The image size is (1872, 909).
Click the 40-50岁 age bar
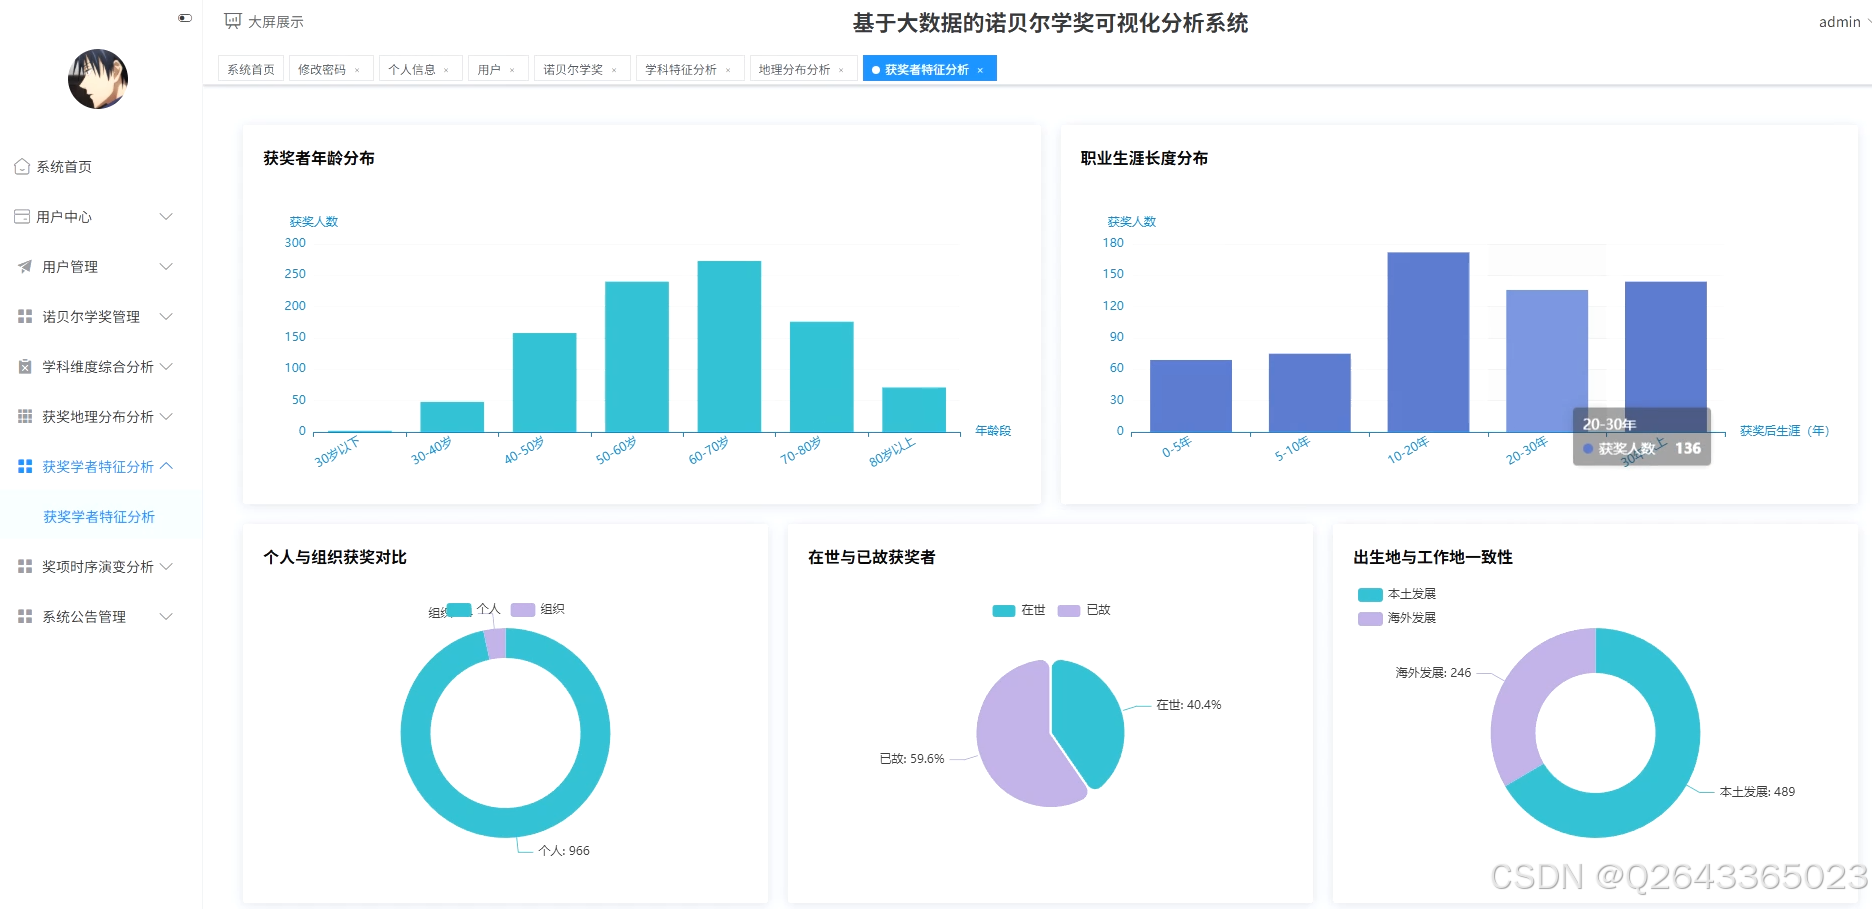point(544,382)
